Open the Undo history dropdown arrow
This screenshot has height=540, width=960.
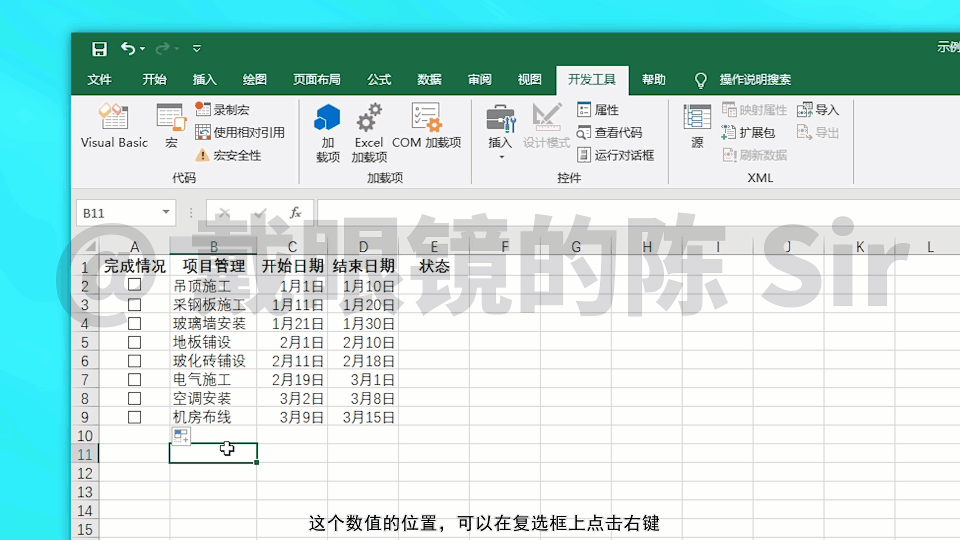pyautogui.click(x=143, y=49)
